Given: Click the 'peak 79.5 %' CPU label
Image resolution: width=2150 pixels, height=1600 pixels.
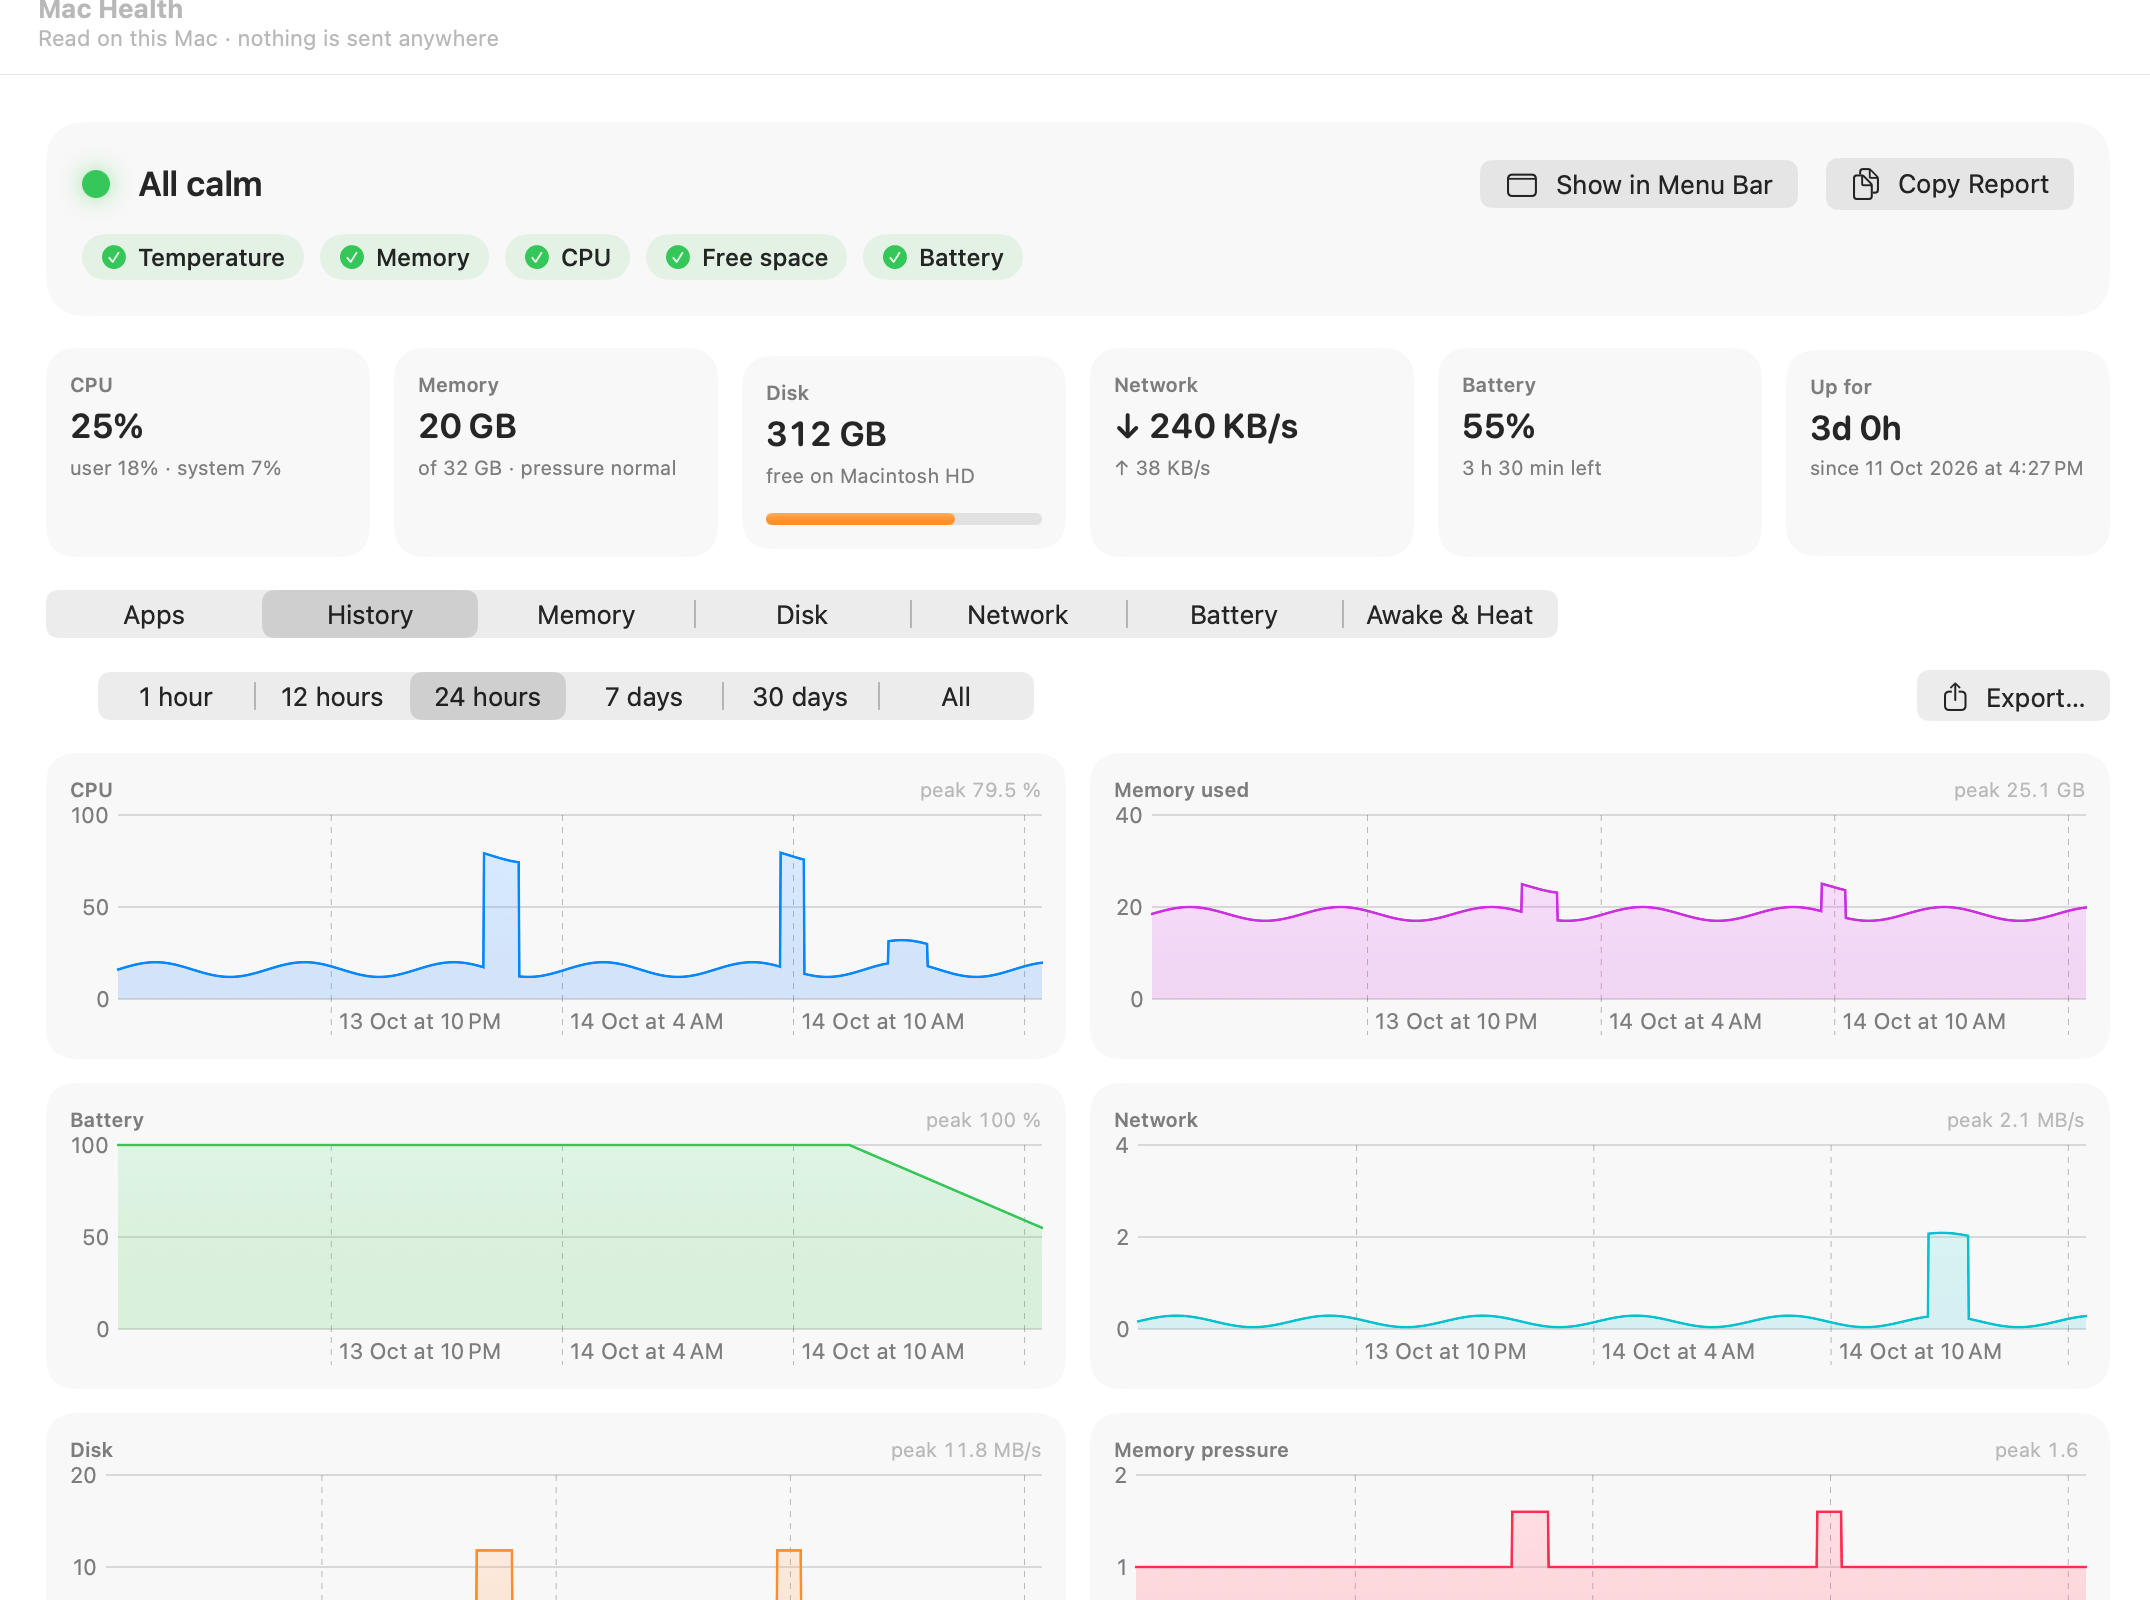Looking at the screenshot, I should pos(980,790).
